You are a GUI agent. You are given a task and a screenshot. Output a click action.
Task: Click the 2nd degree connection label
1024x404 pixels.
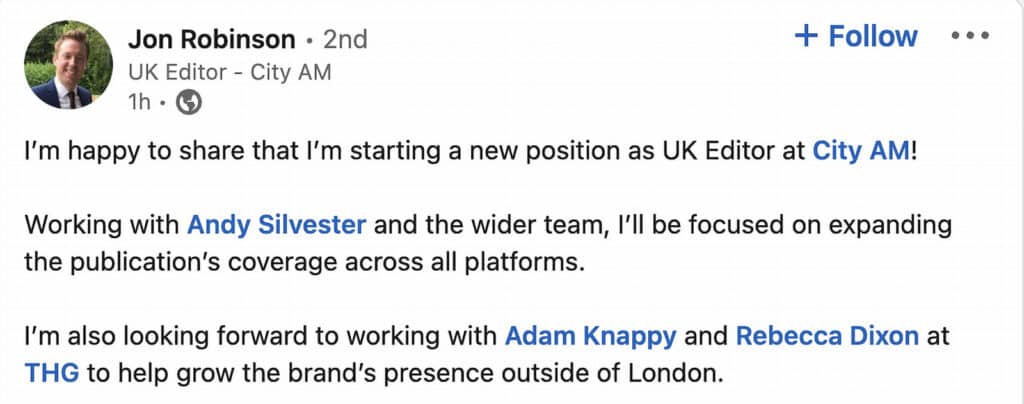(345, 40)
